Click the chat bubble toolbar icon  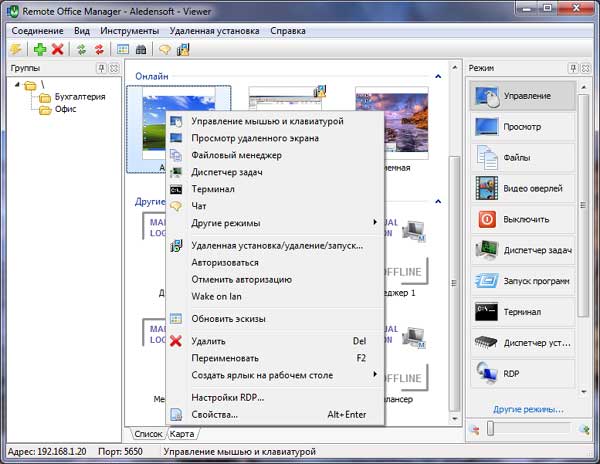(165, 49)
